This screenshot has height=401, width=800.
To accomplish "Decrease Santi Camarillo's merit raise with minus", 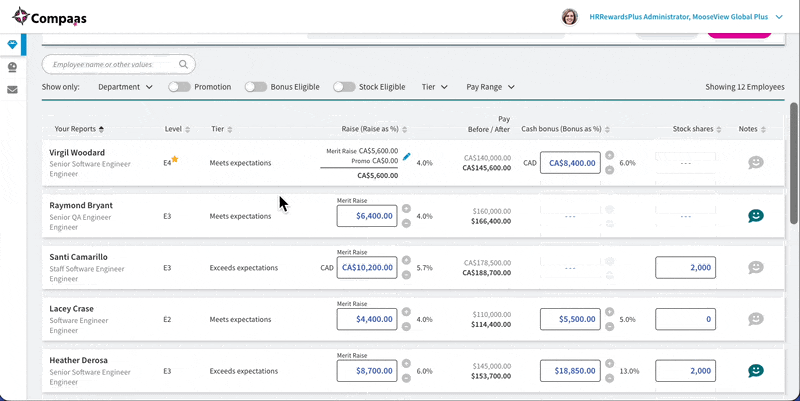I will [406, 275].
